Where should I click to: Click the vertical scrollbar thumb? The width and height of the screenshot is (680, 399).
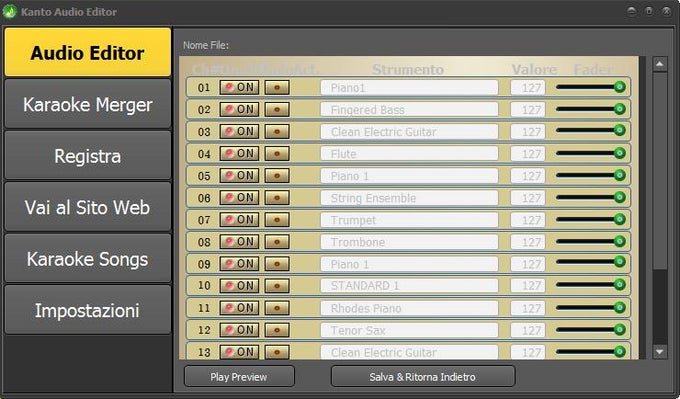[x=660, y=171]
